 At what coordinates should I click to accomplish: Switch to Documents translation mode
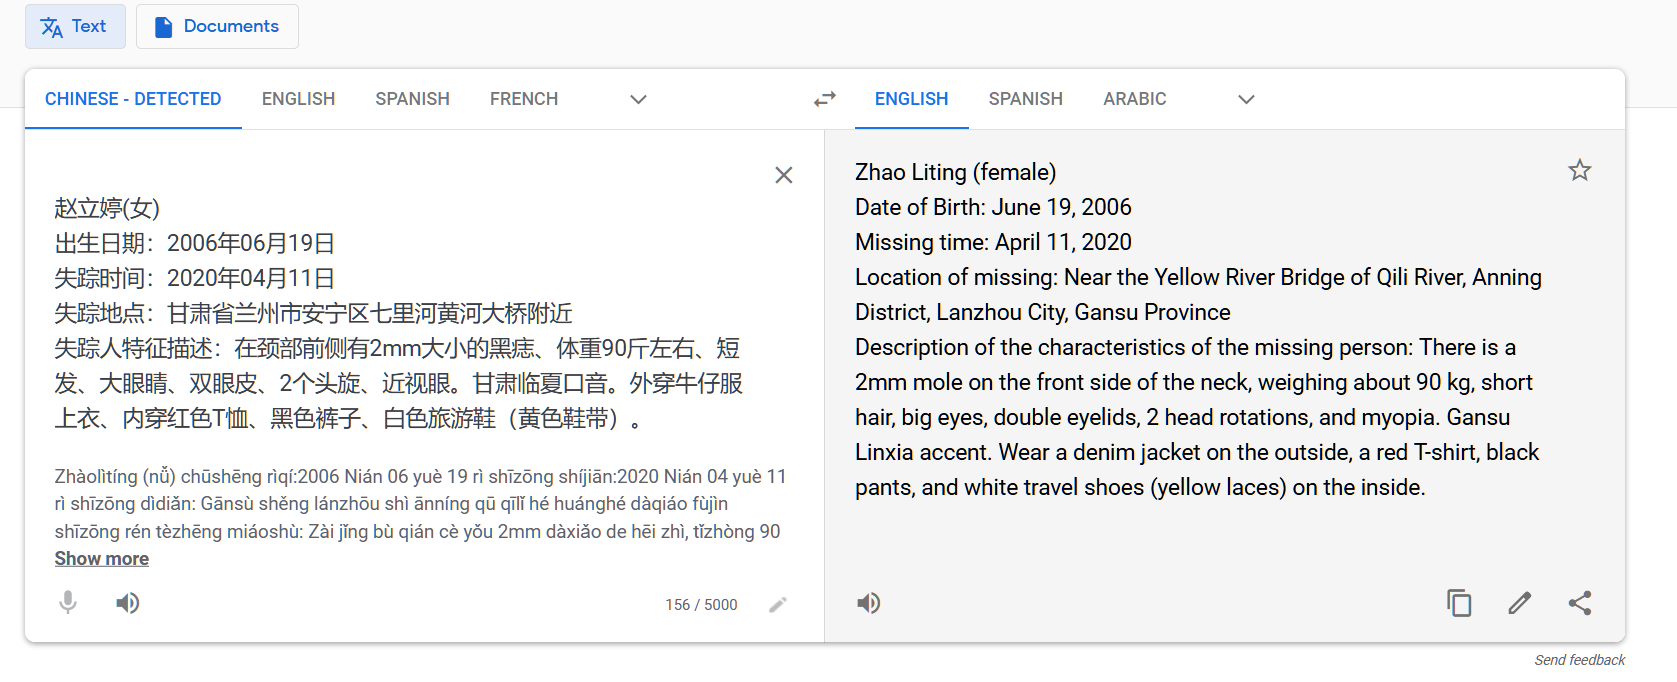(x=217, y=26)
